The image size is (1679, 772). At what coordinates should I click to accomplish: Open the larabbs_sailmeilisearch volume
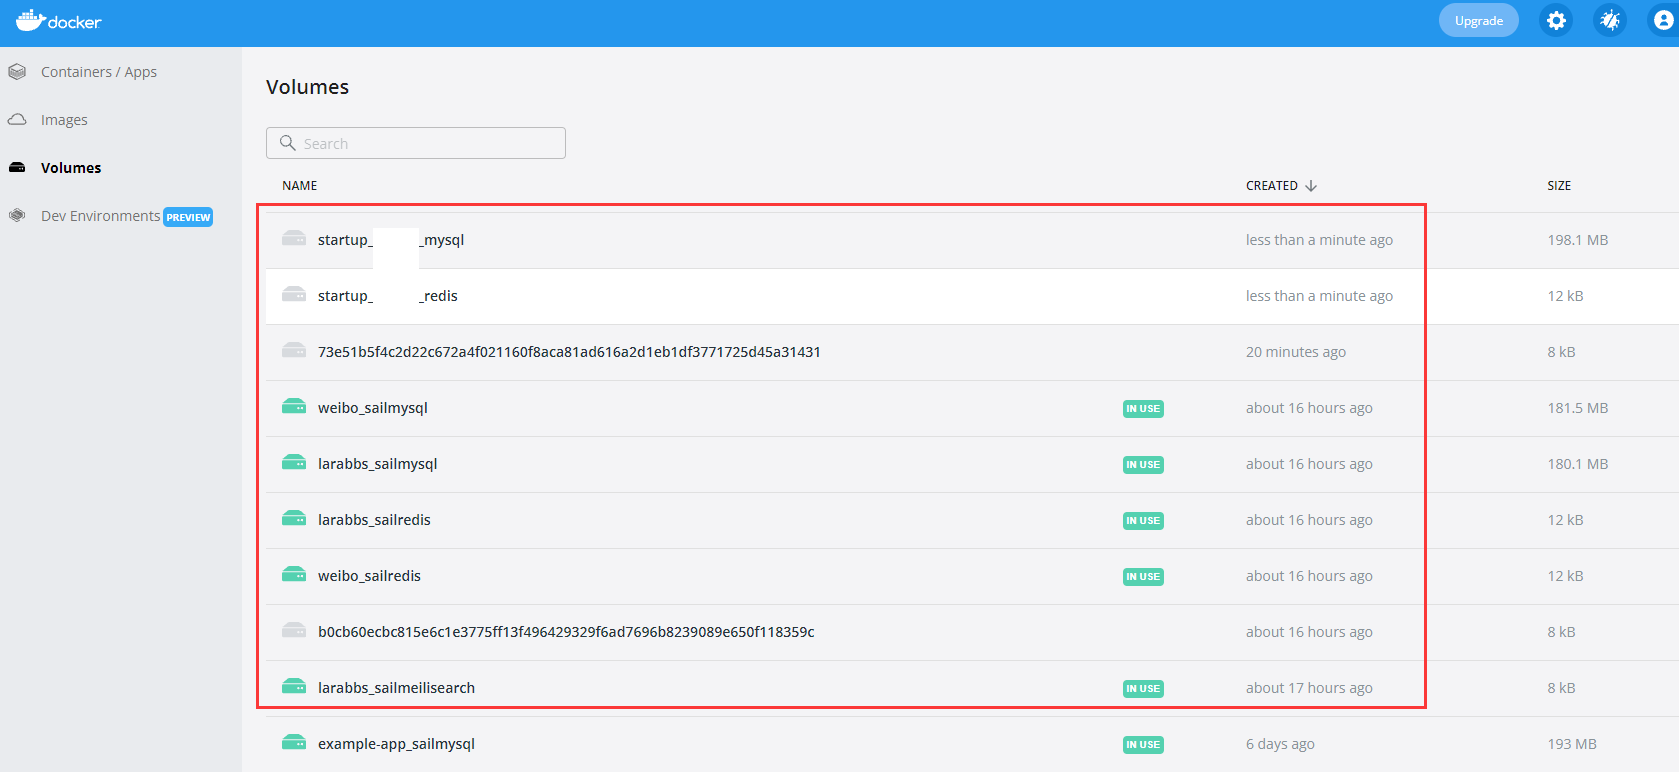coord(396,688)
